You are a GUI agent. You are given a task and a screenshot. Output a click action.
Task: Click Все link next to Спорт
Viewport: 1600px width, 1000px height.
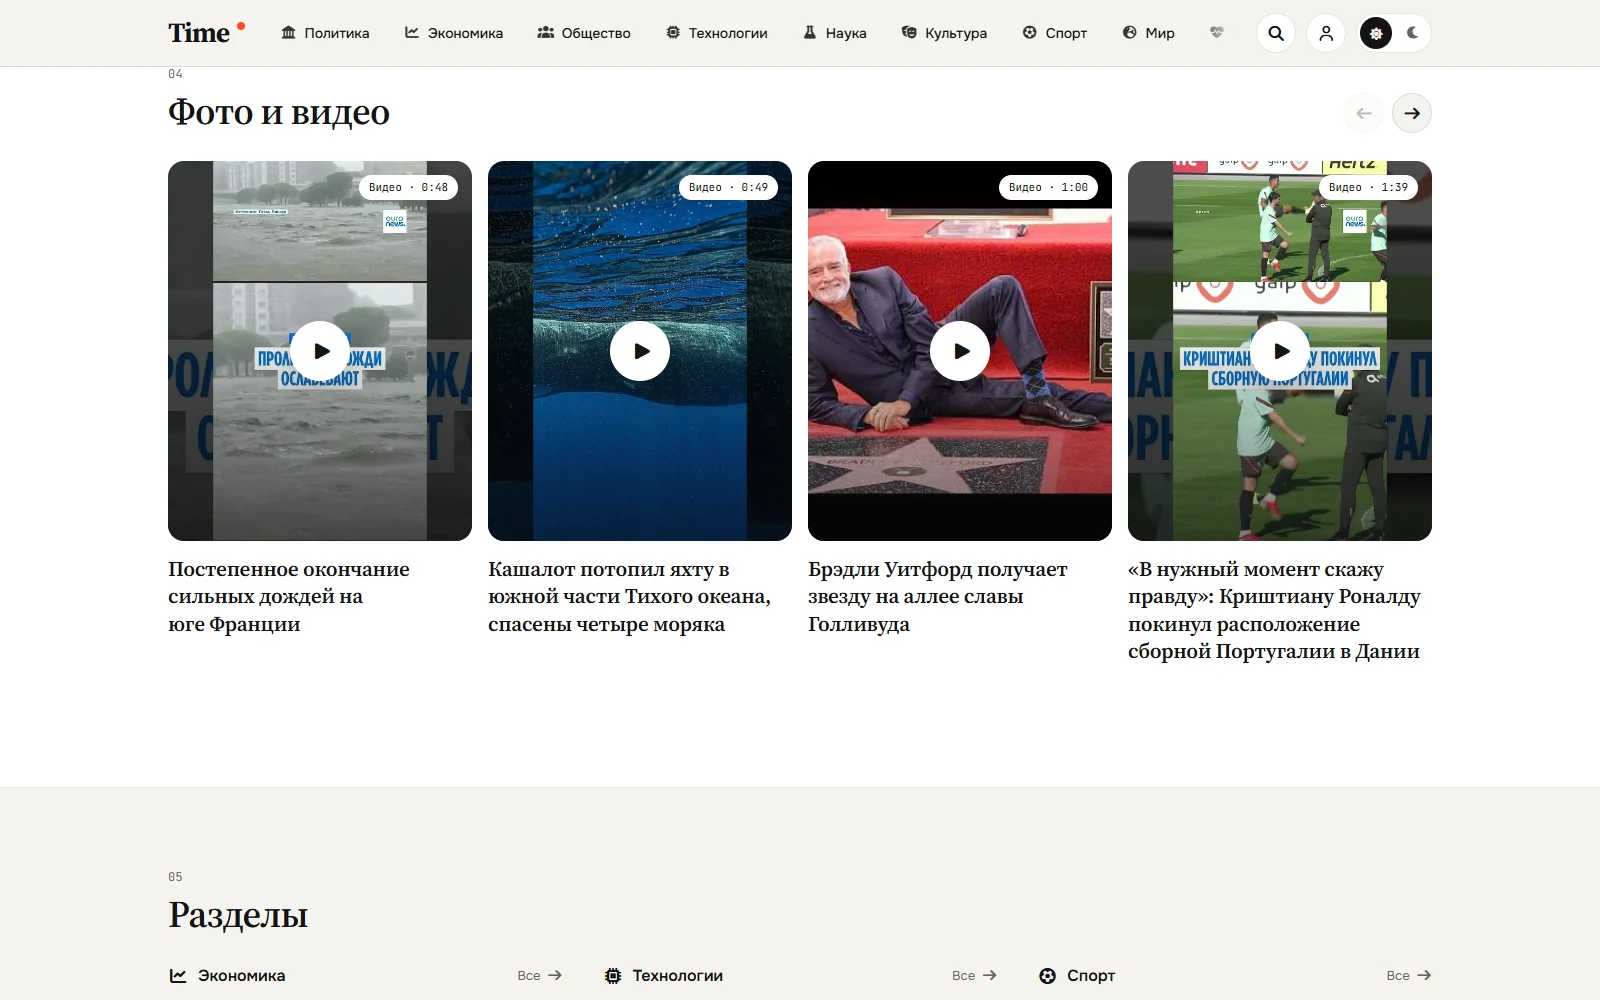pos(1409,976)
